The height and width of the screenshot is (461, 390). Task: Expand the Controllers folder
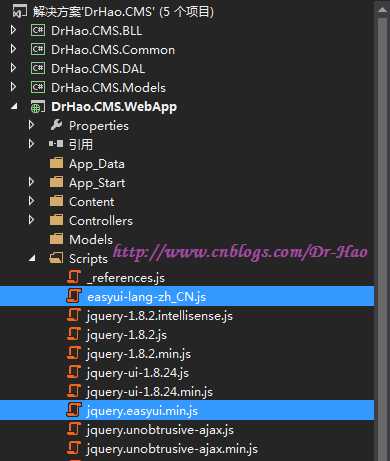tap(32, 220)
